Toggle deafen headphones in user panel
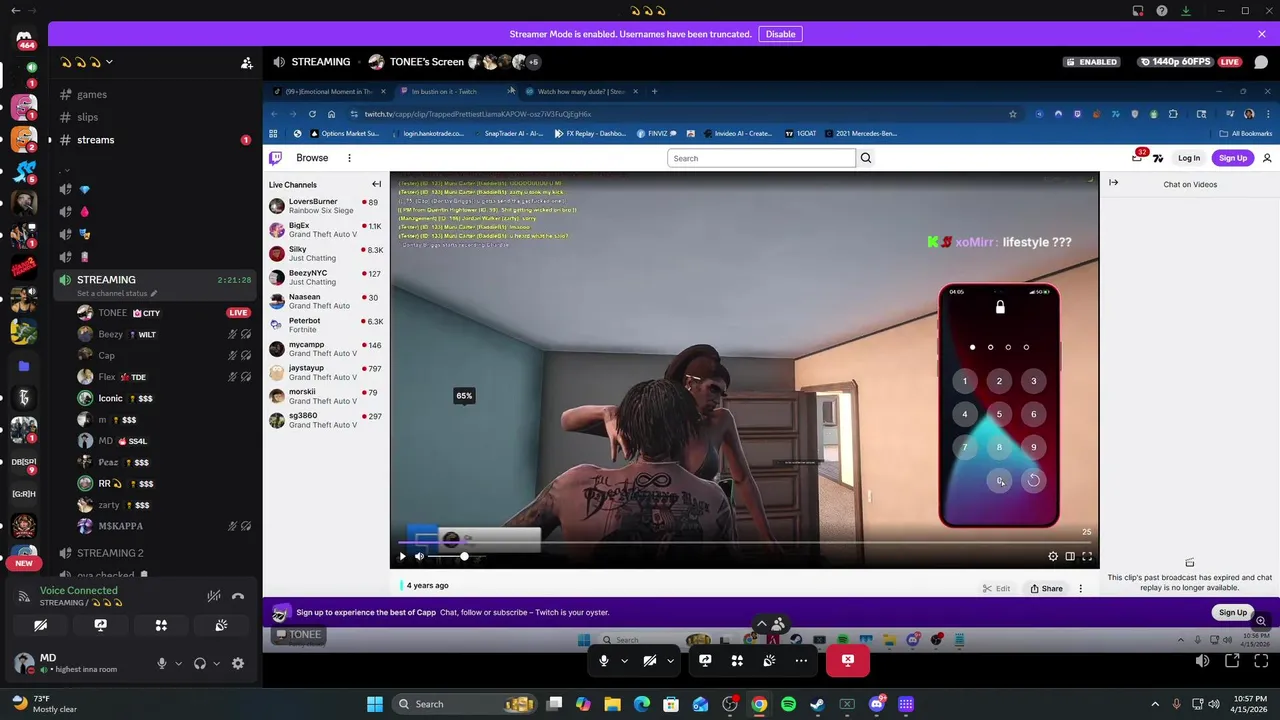 coord(200,663)
